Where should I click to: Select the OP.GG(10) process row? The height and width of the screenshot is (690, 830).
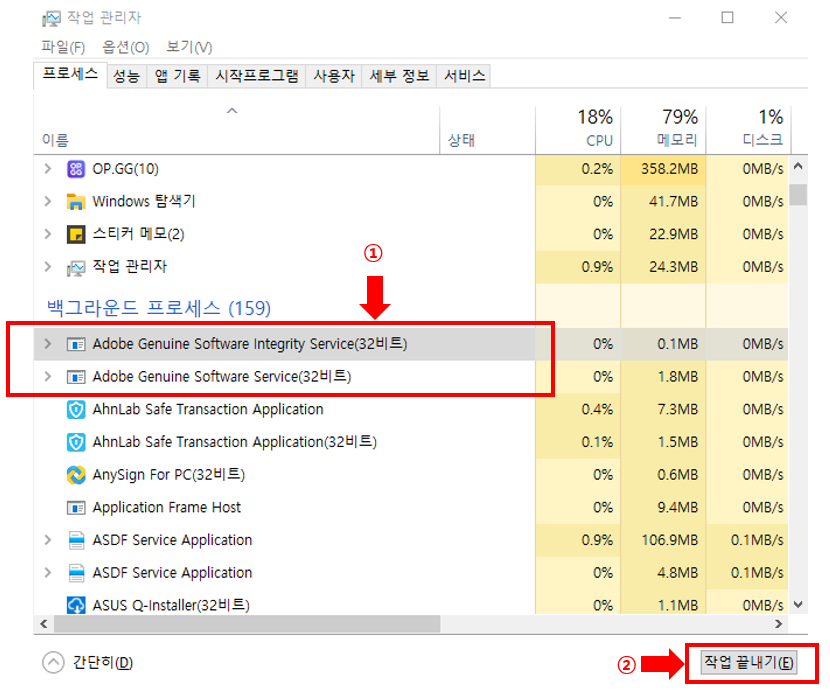click(411, 169)
